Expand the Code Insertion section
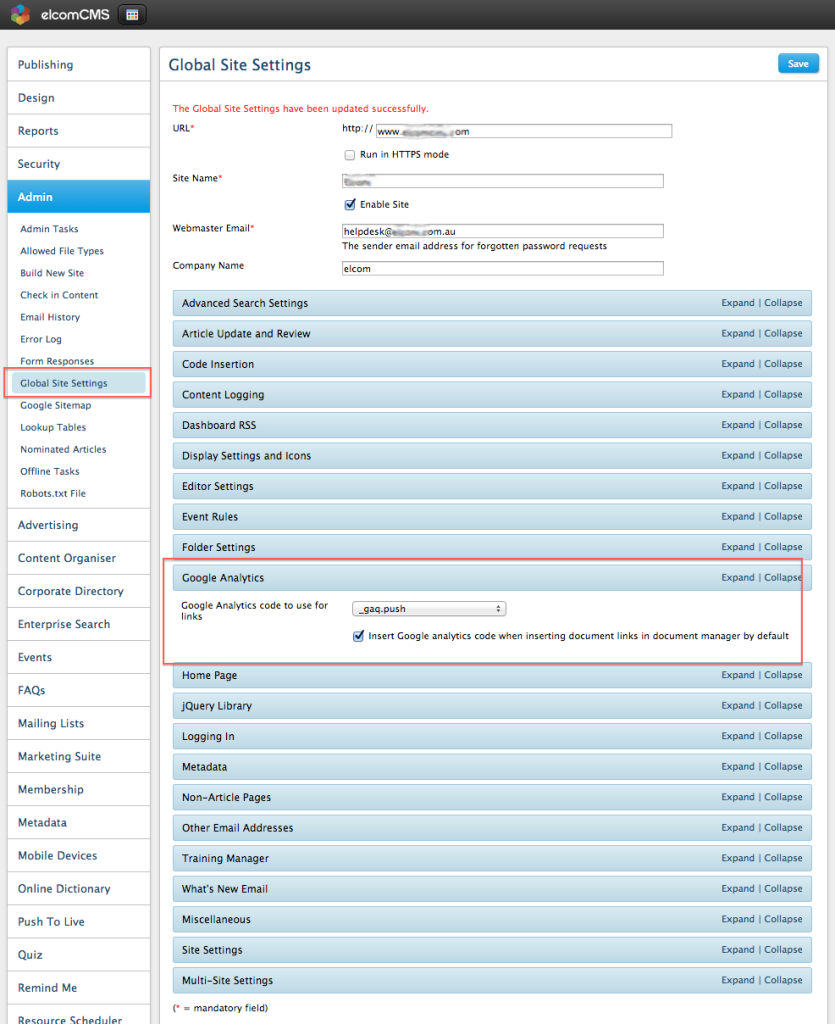Viewport: 835px width, 1024px height. point(737,363)
